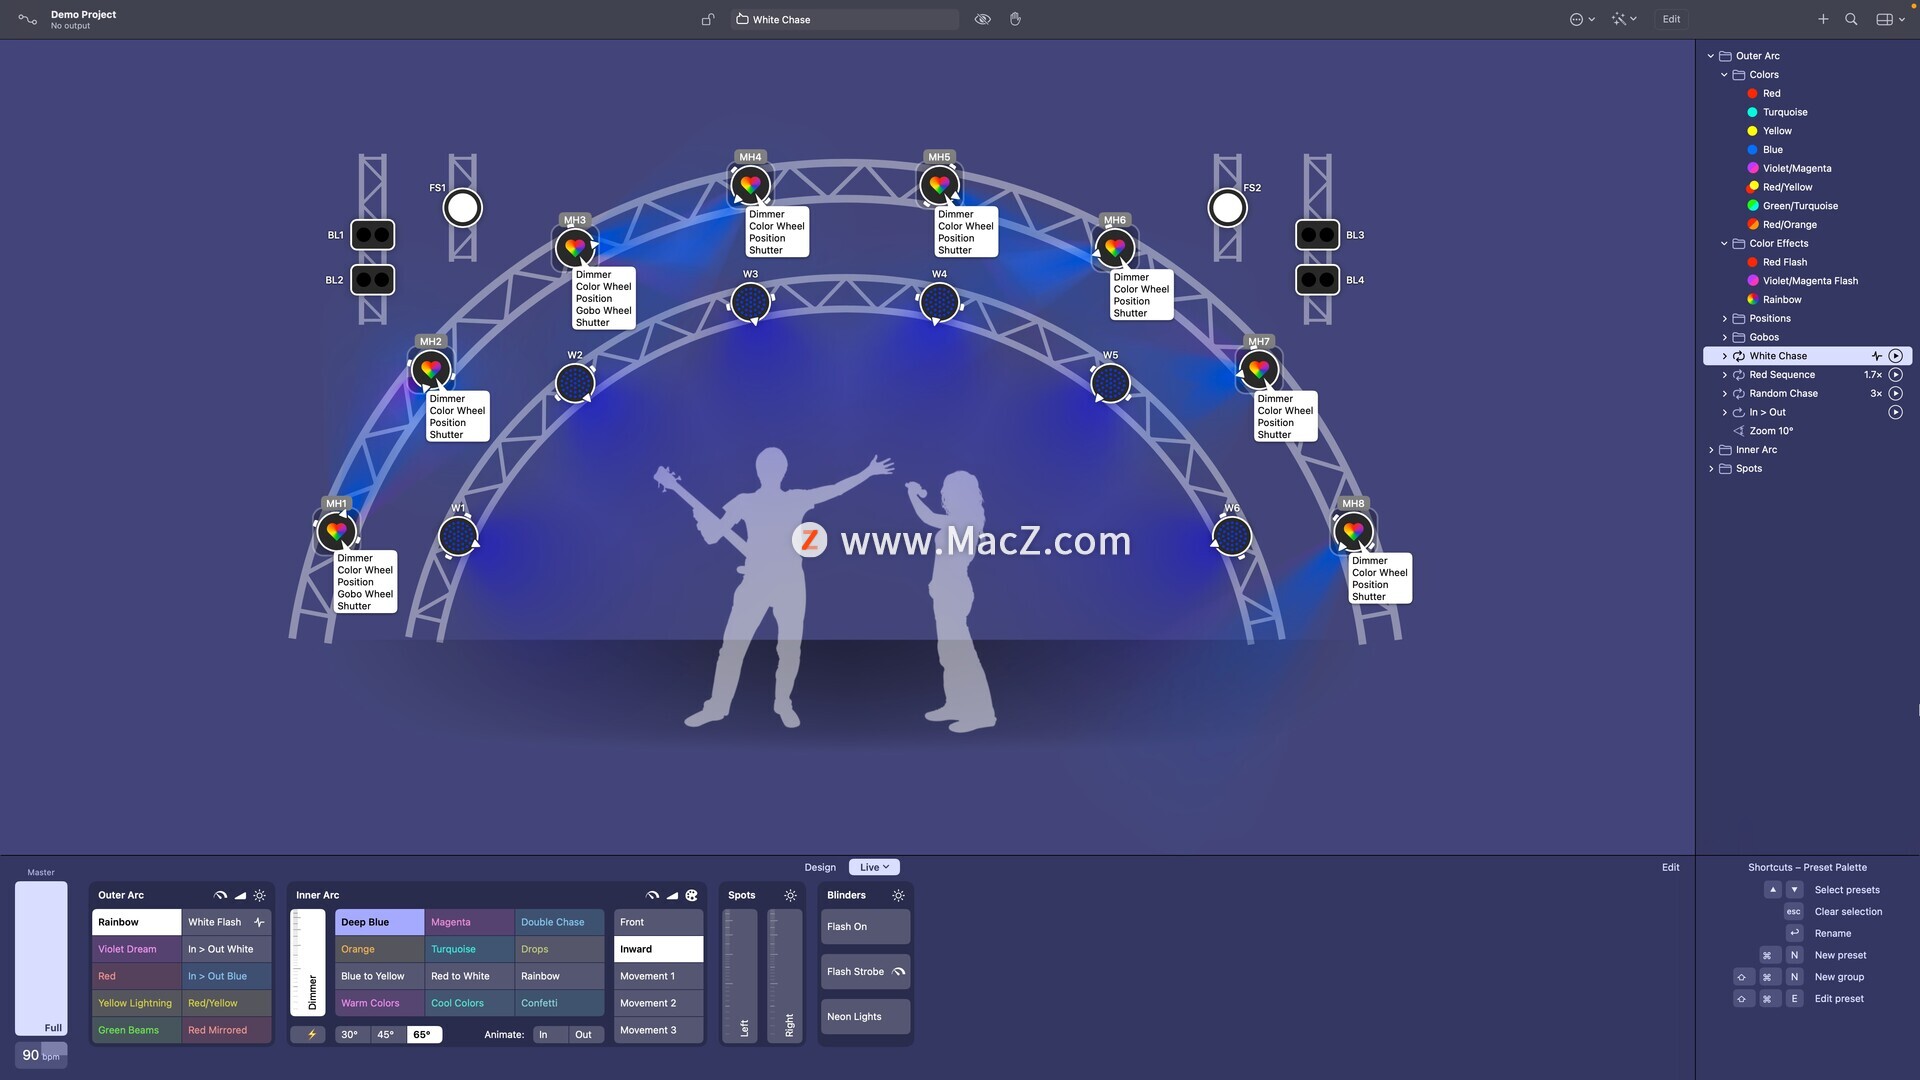Screen dimensions: 1920x1080
Task: Open the magic wand dropdown menu
Action: click(x=1624, y=19)
